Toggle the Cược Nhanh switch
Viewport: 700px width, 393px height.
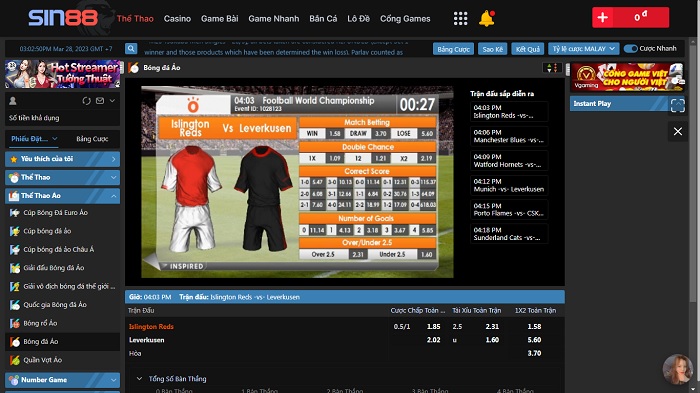(x=630, y=49)
